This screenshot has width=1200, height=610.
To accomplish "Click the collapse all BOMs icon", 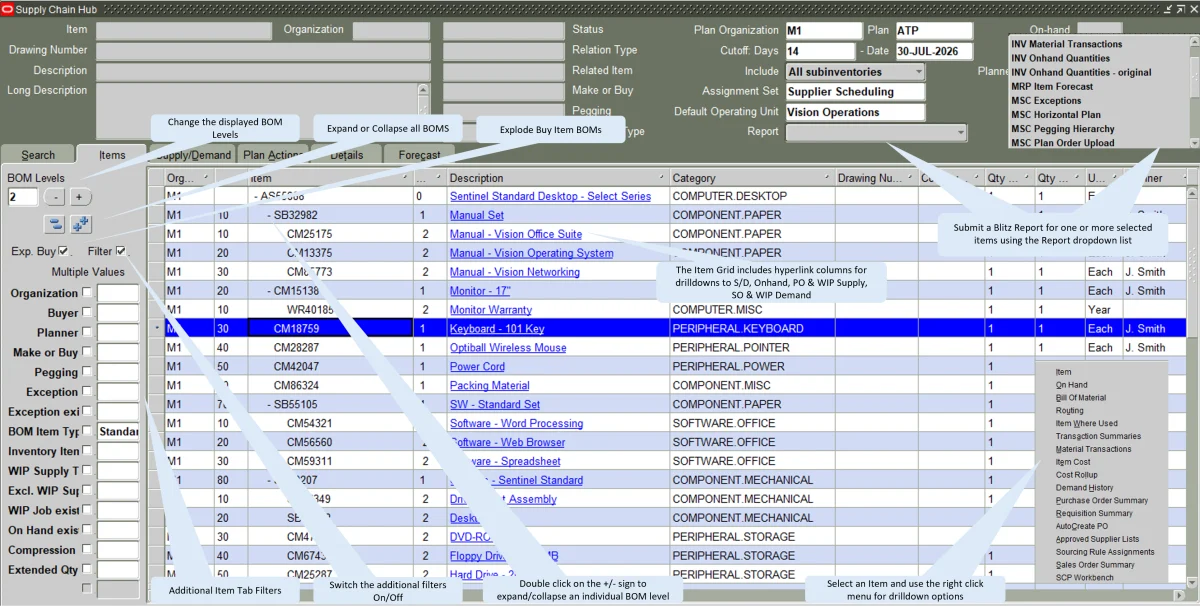I will (x=55, y=224).
